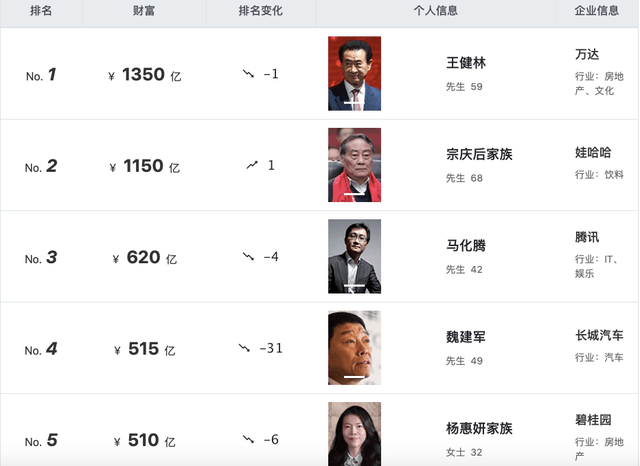Image resolution: width=640 pixels, height=466 pixels.
Task: Select the 排名变化 column header
Action: 260,11
